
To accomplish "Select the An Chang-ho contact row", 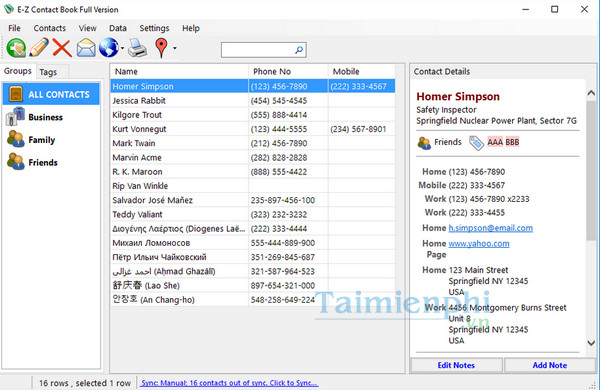I will pos(253,300).
